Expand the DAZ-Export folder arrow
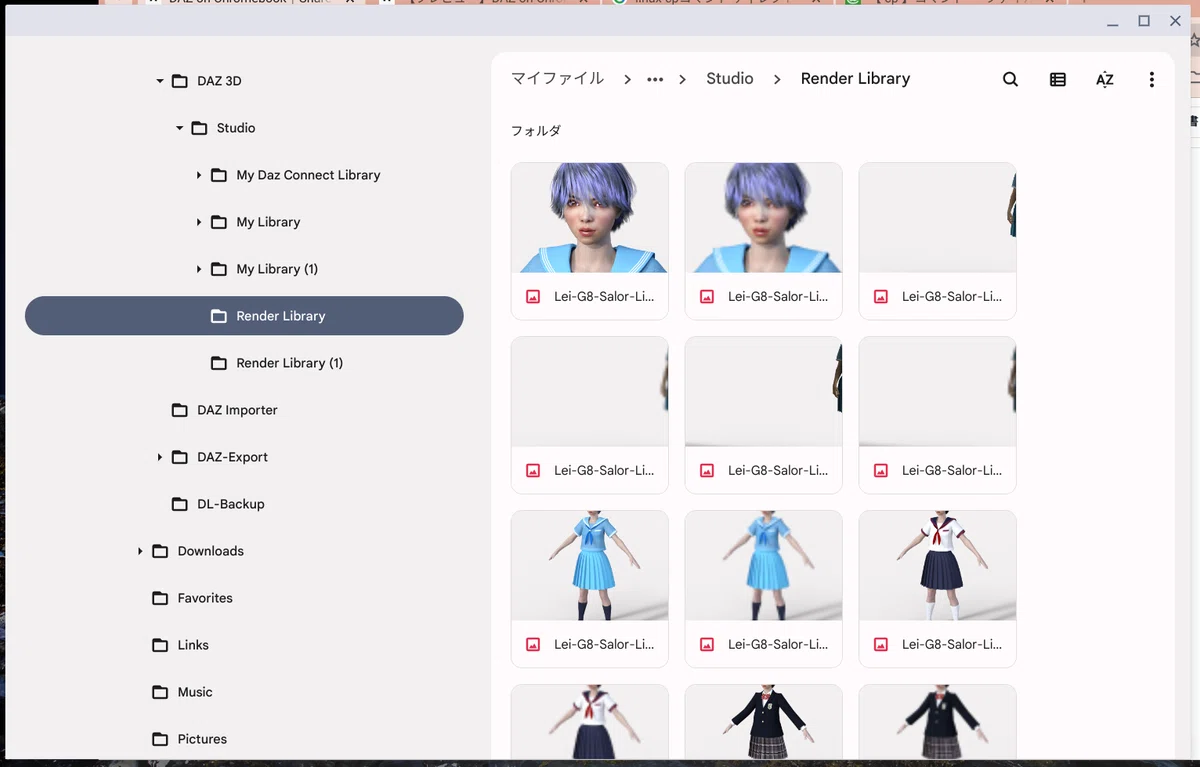 (x=160, y=457)
